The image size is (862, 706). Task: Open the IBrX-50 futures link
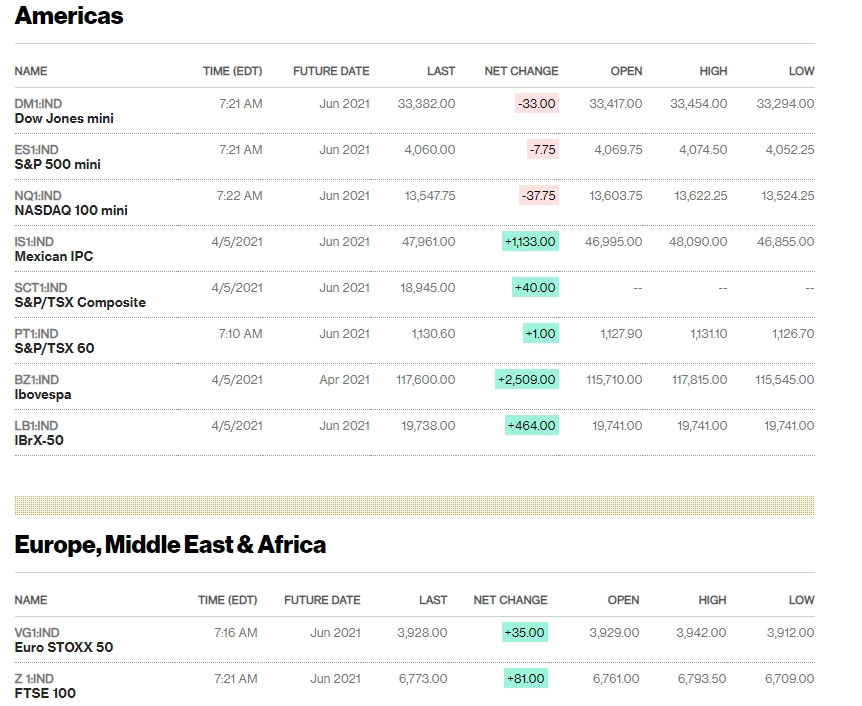click(39, 440)
